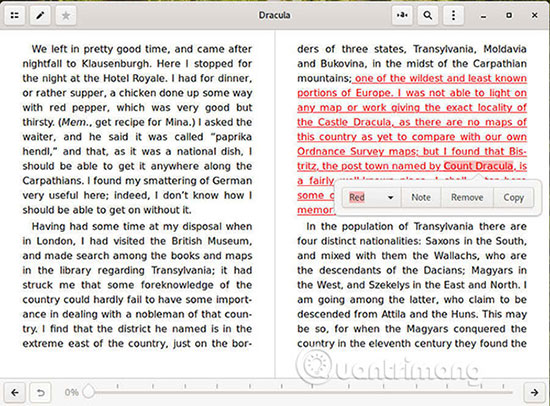Viewport: 550px width, 406px height.
Task: Close the Dracula reader window
Action: tap(535, 15)
